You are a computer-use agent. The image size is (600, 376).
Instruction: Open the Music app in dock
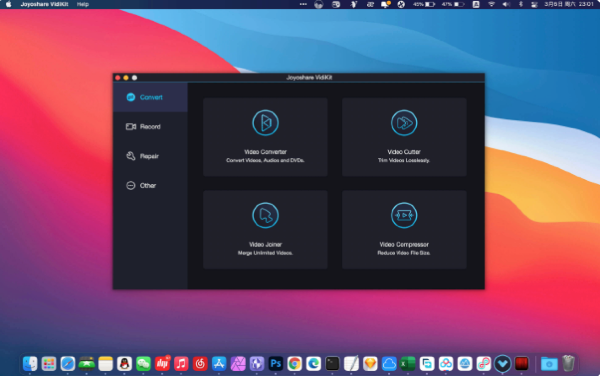181,363
